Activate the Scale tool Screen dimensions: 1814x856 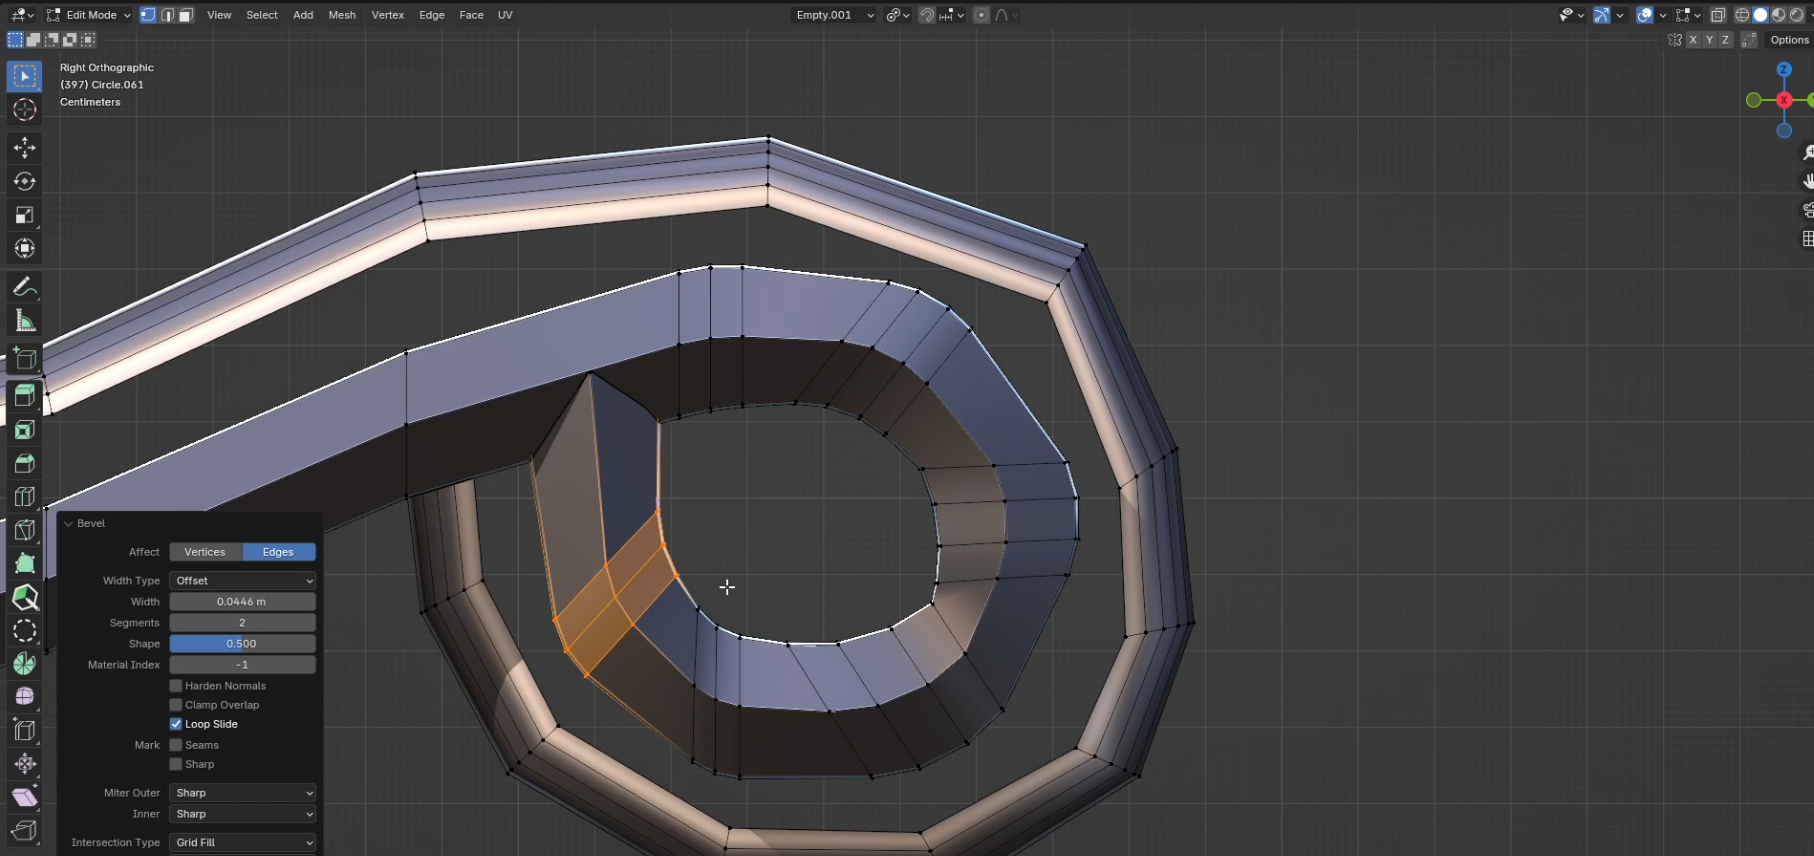(x=25, y=215)
